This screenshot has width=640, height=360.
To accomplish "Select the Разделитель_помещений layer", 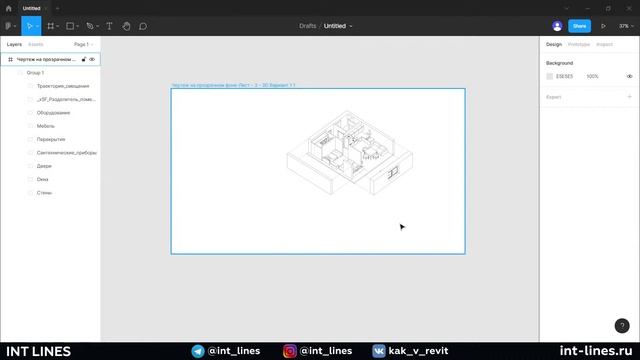I will pos(66,99).
